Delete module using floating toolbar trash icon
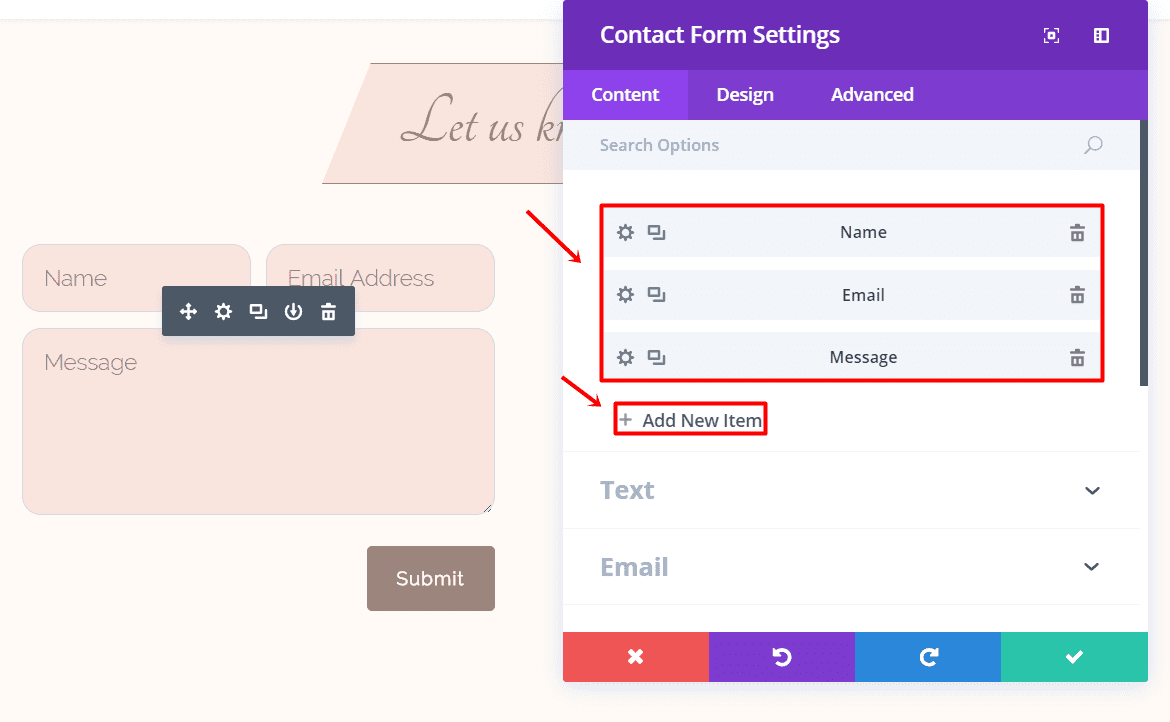Viewport: 1170px width, 722px height. click(328, 312)
